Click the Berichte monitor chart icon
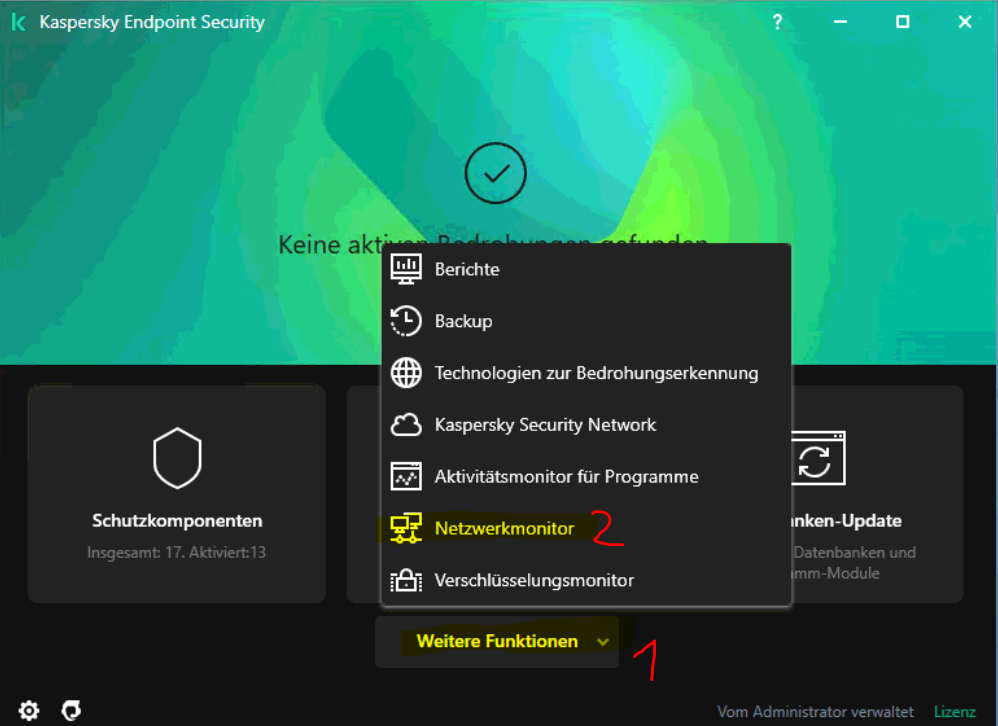The width and height of the screenshot is (998, 726). coord(406,269)
